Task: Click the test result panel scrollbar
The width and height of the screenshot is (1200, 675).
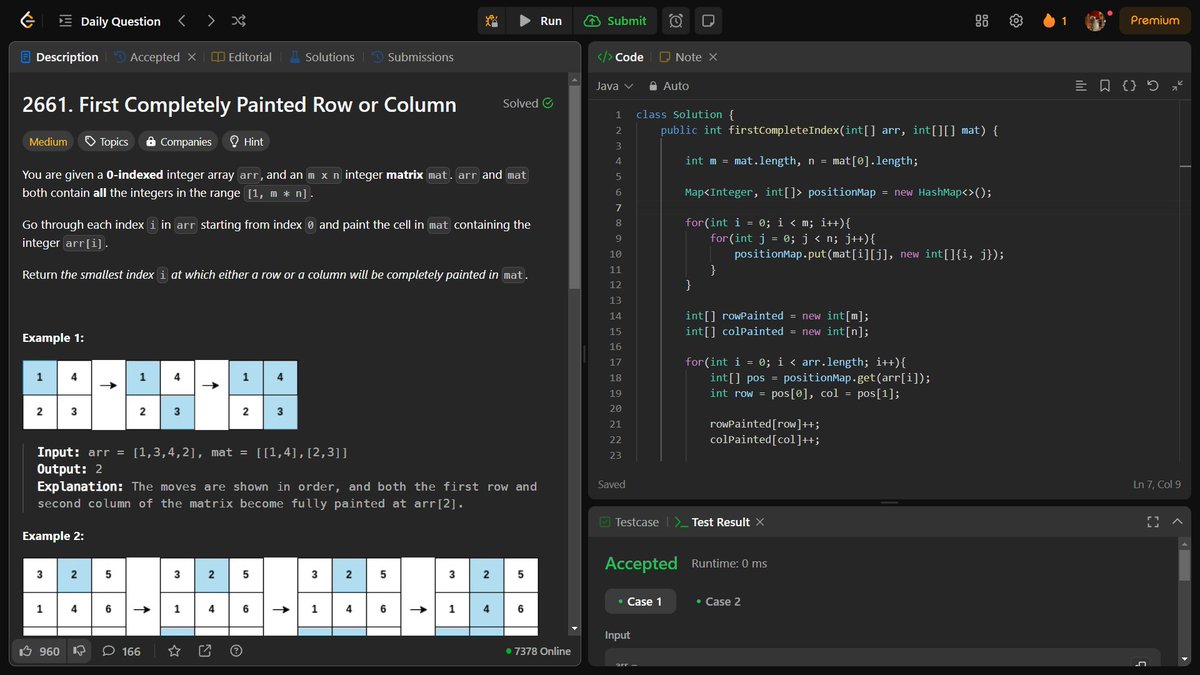Action: tap(1184, 565)
